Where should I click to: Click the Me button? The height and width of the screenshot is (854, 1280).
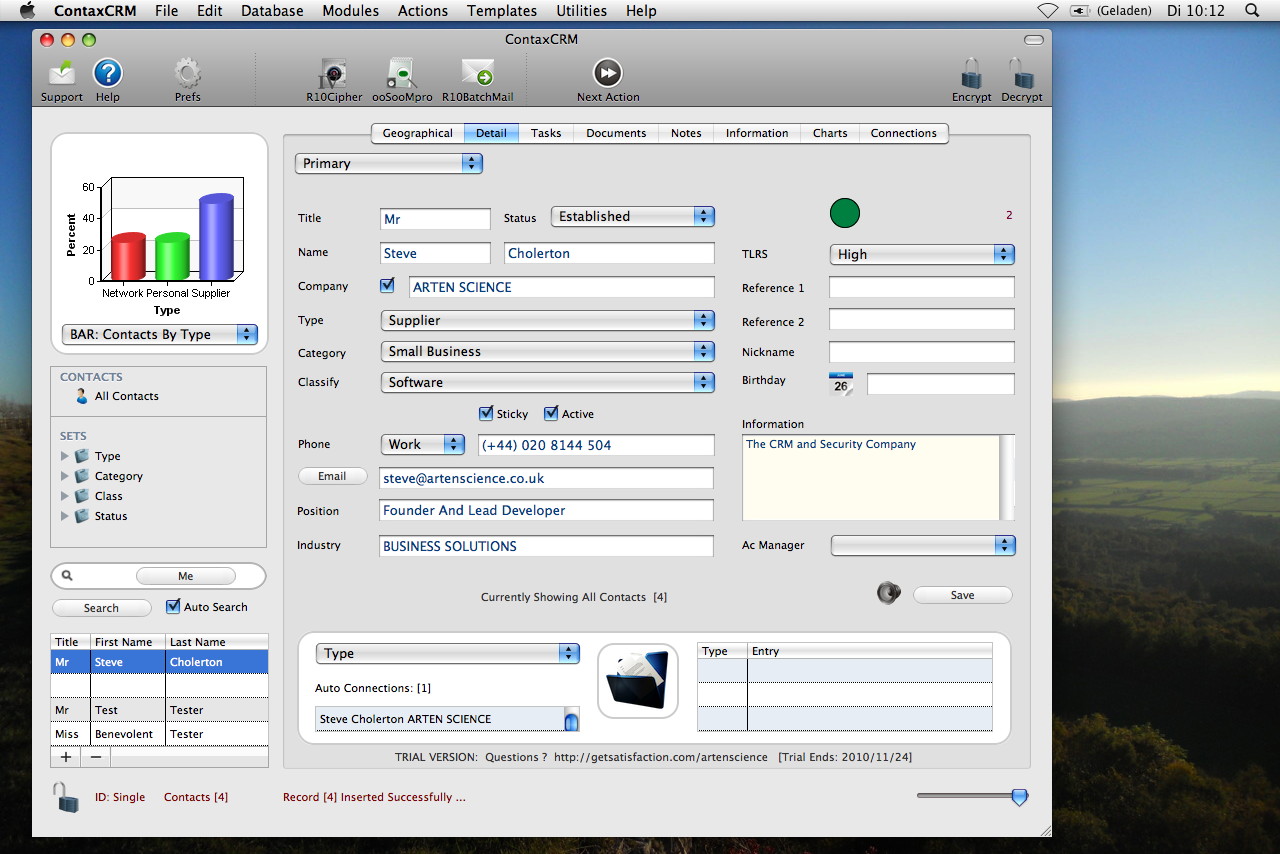point(186,576)
